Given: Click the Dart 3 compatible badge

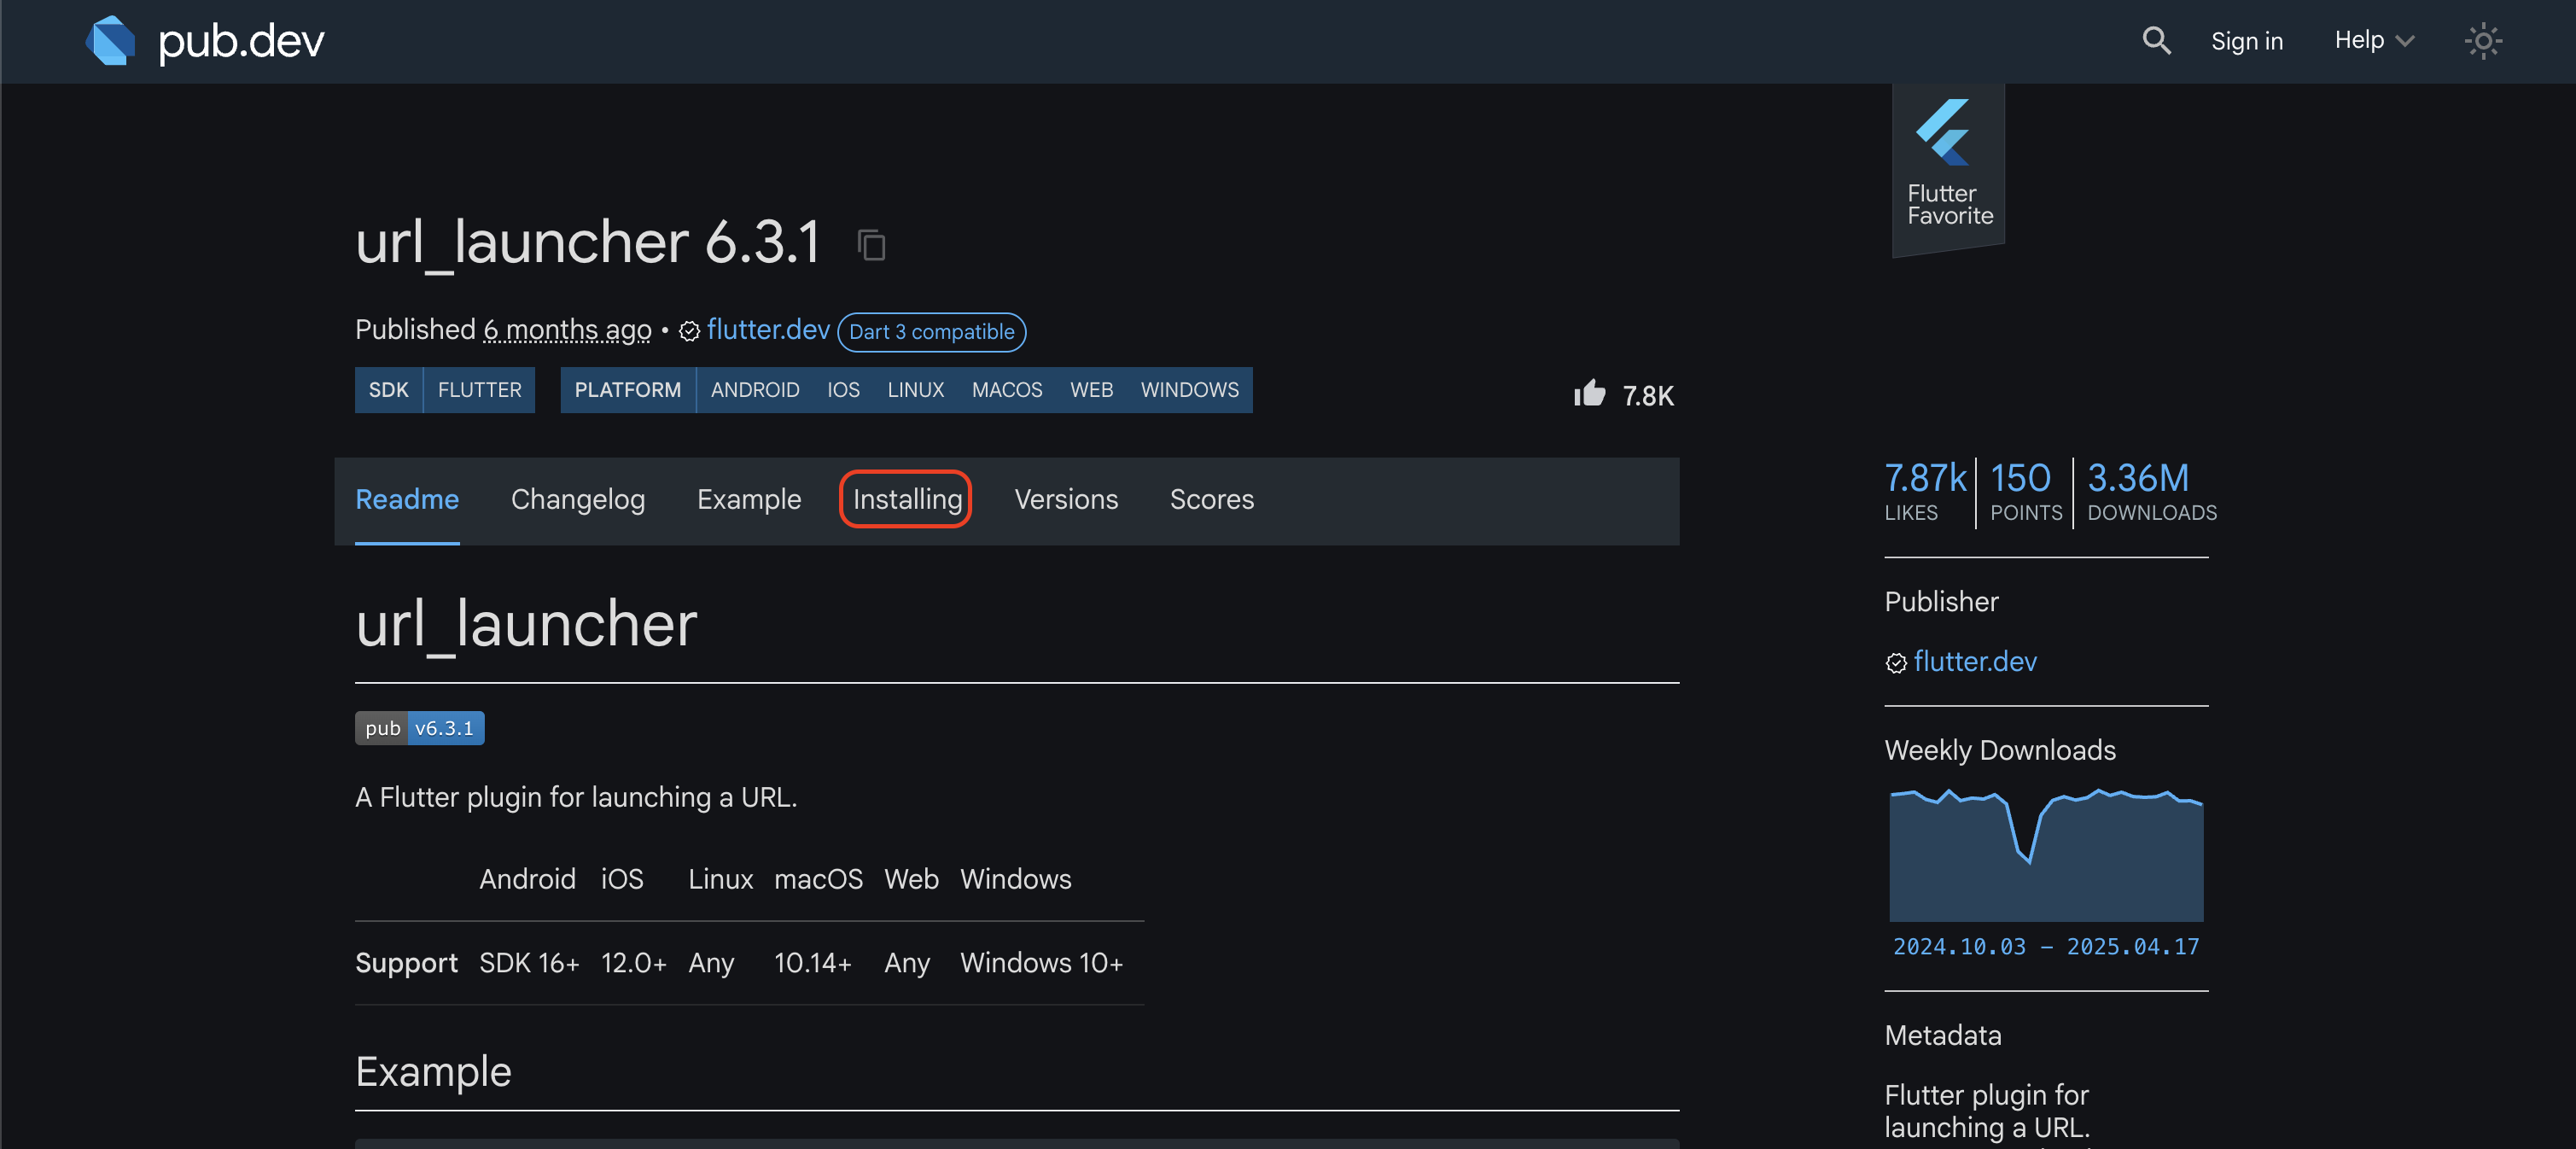Looking at the screenshot, I should (x=931, y=332).
